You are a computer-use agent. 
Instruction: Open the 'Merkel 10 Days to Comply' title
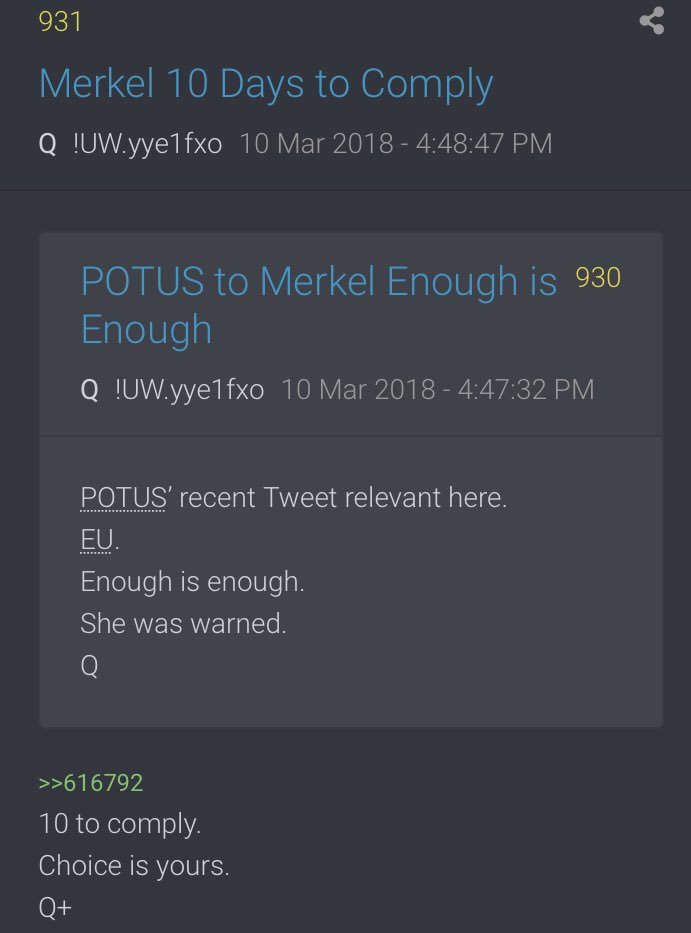(266, 85)
